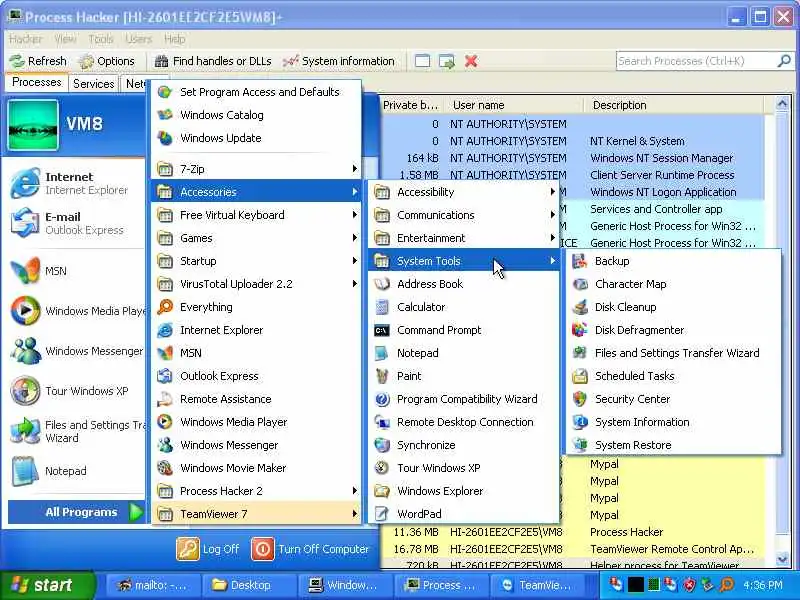Launch Synchronize from Accessories
800x600 pixels.
click(x=463, y=445)
